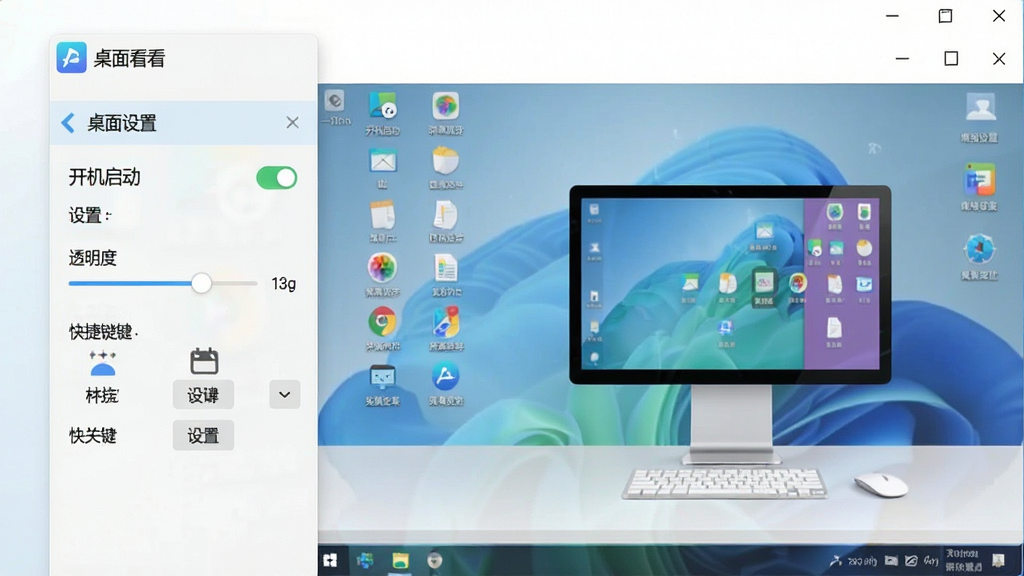Click the calendar shortcut icon
Screen dimensions: 1024x576
click(204, 361)
